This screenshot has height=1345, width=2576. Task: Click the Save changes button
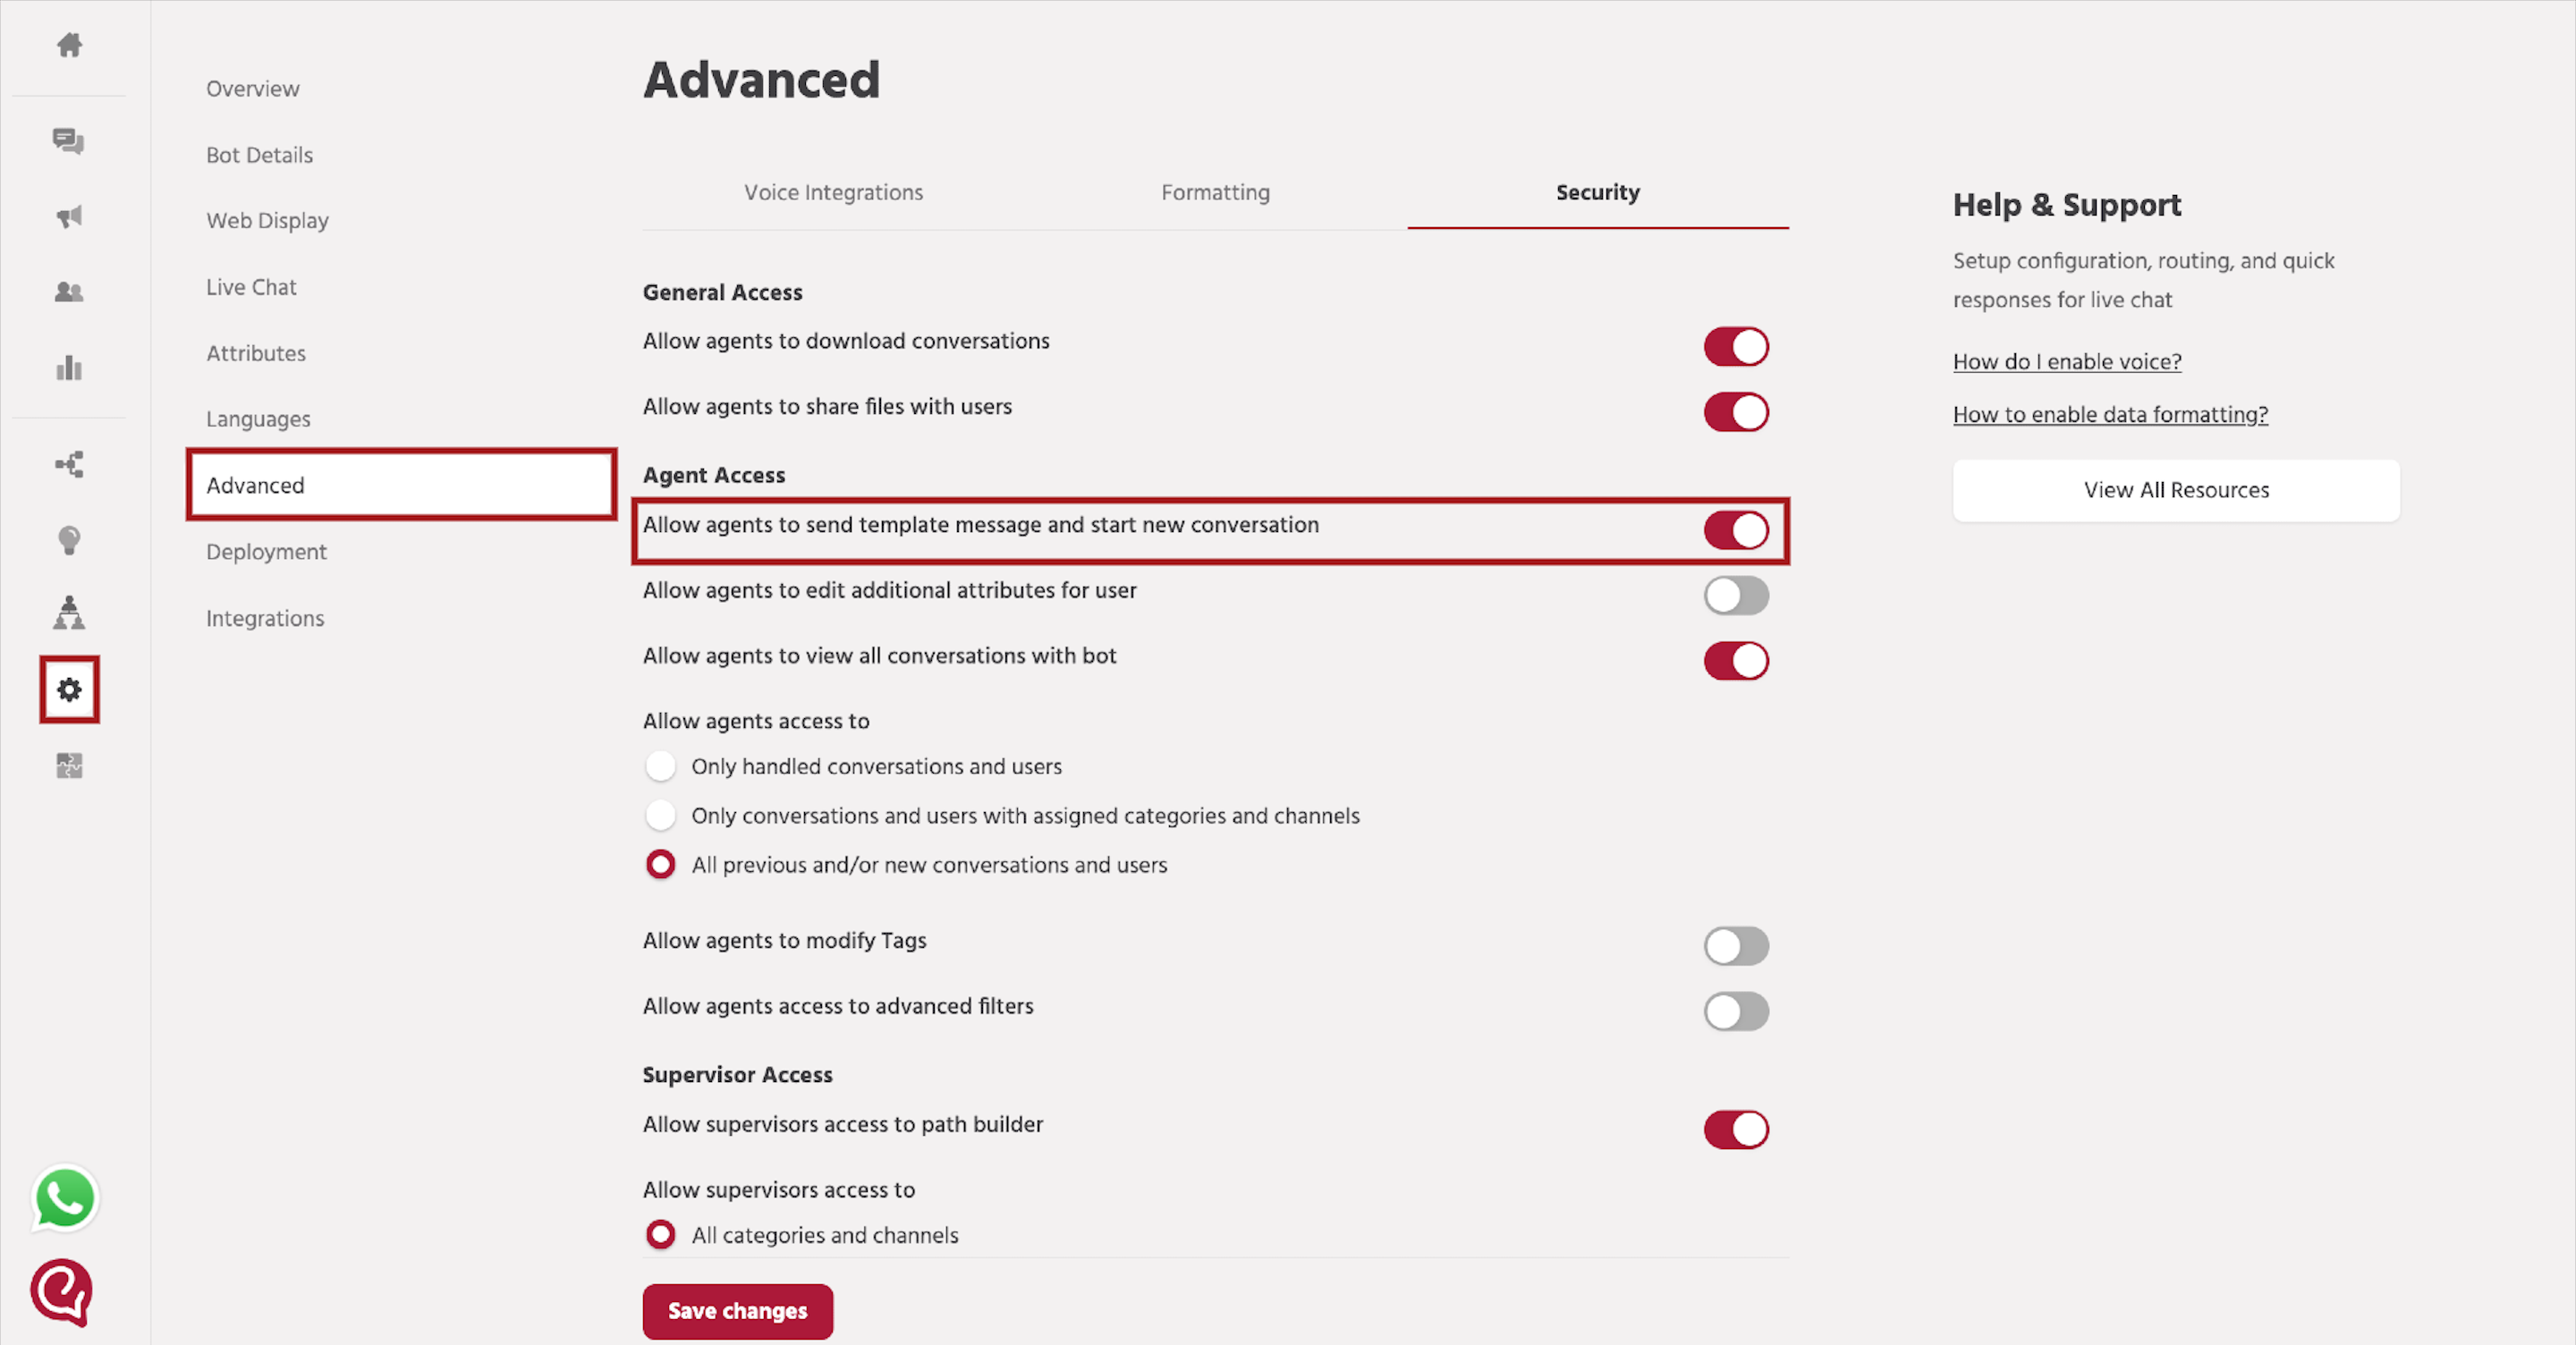(737, 1311)
